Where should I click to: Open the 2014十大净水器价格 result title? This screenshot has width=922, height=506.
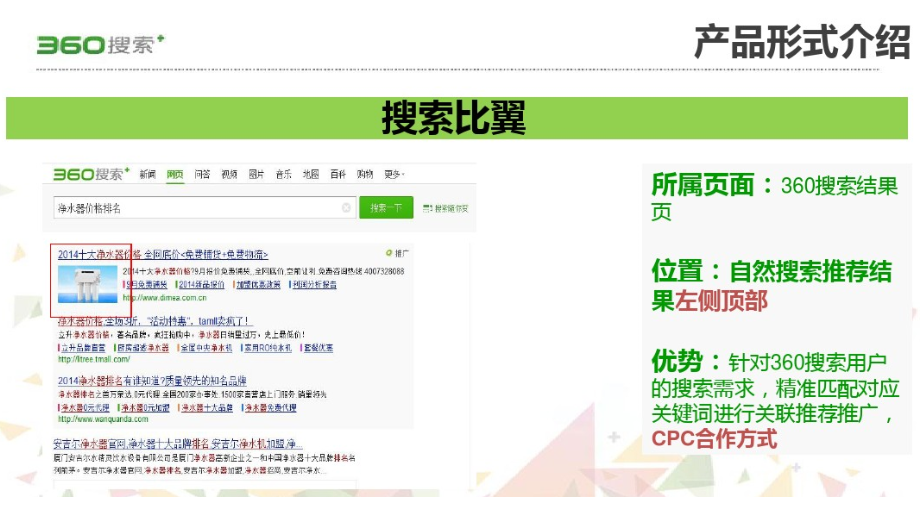(163, 254)
